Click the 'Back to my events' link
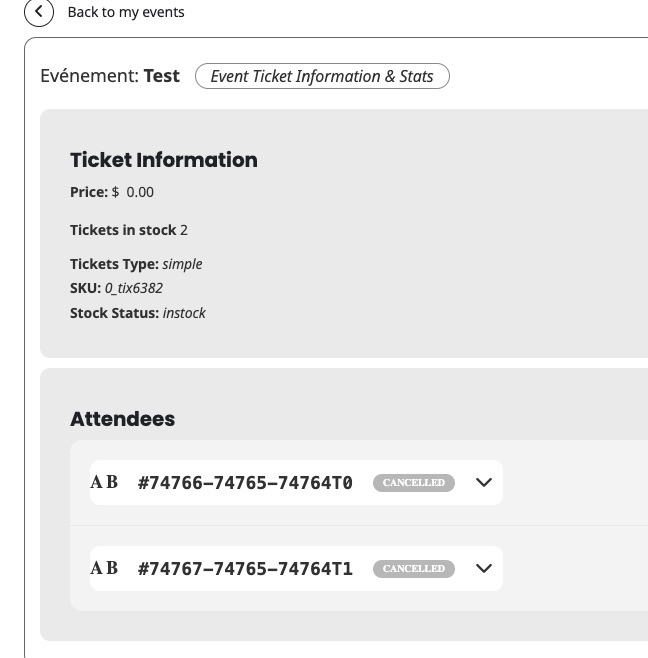Screen dimensions: 648x658 coord(126,12)
